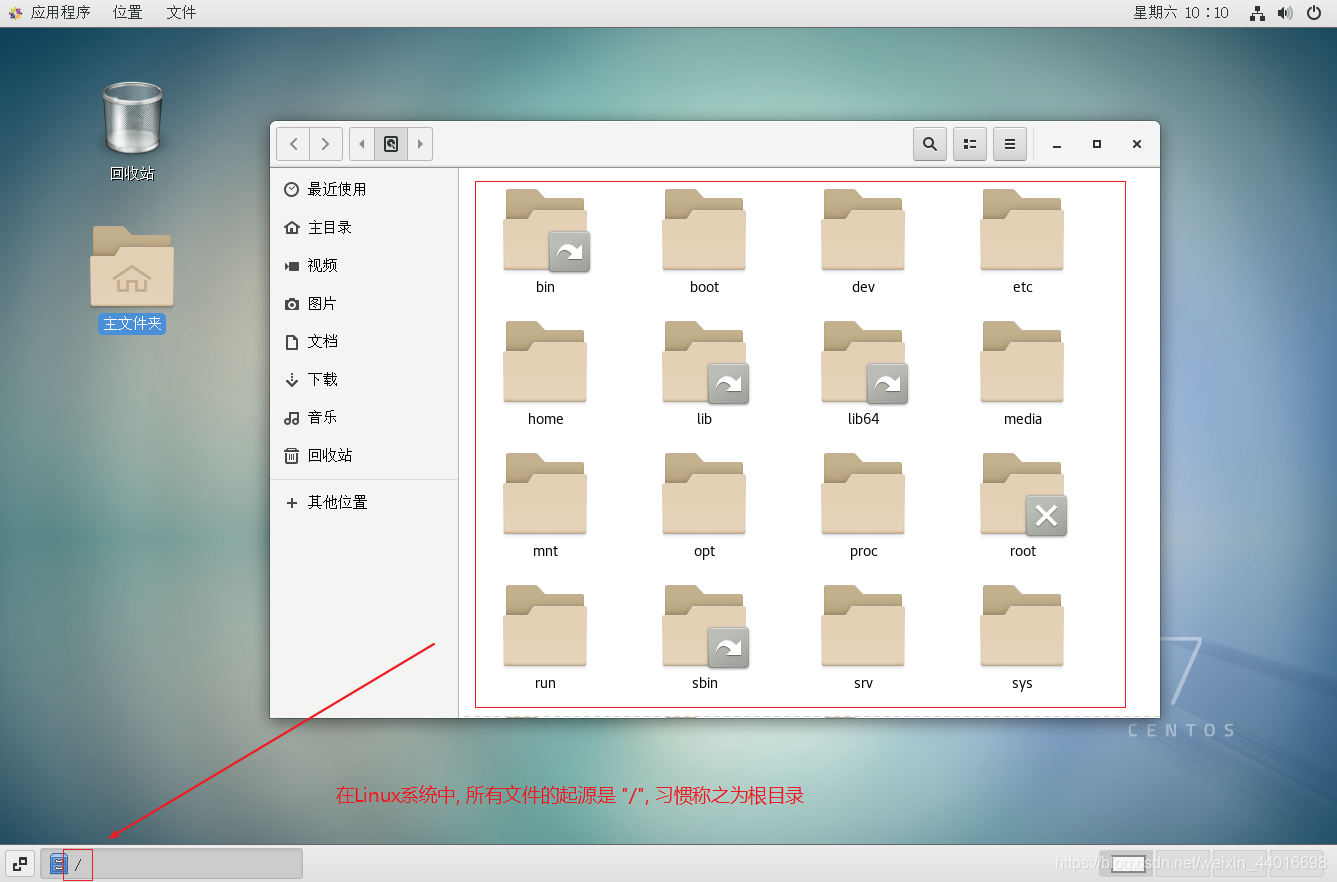Switch to list view

970,144
